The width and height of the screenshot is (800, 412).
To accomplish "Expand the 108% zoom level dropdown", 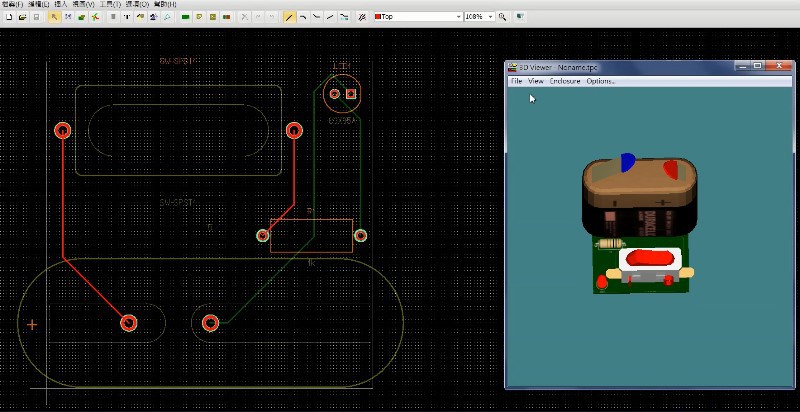I will coord(490,17).
